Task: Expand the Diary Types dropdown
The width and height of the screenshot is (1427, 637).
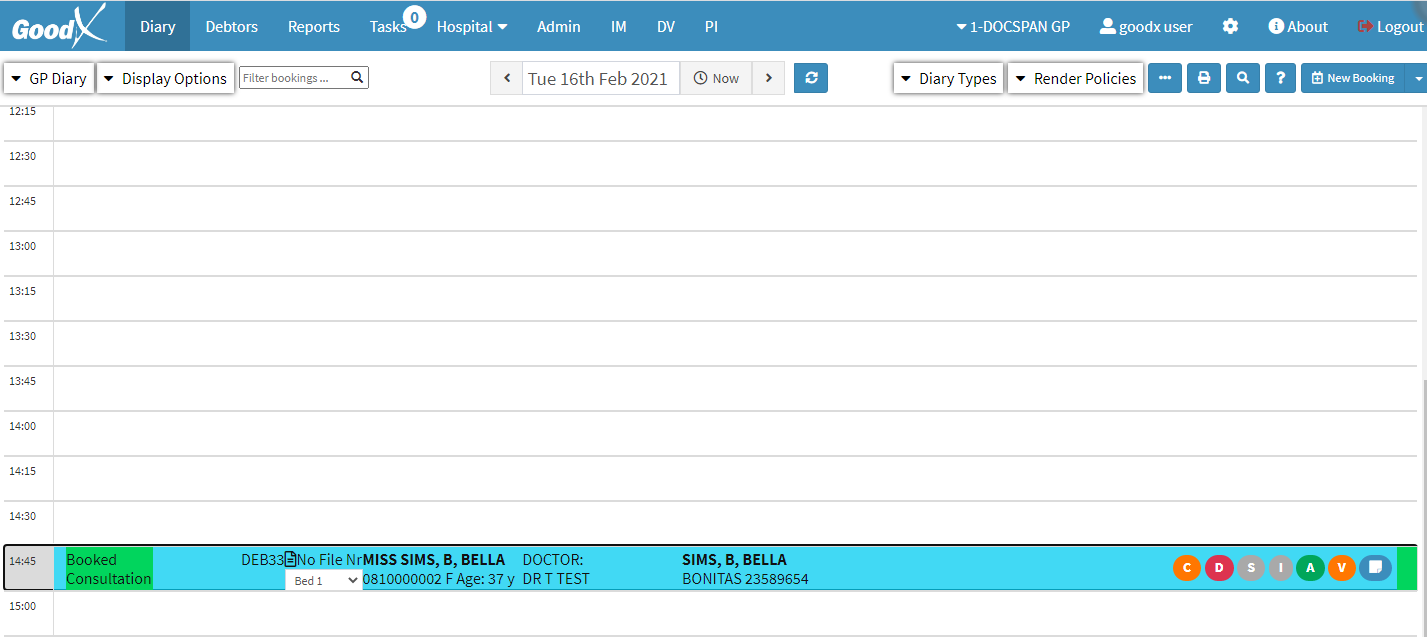Action: pos(948,78)
